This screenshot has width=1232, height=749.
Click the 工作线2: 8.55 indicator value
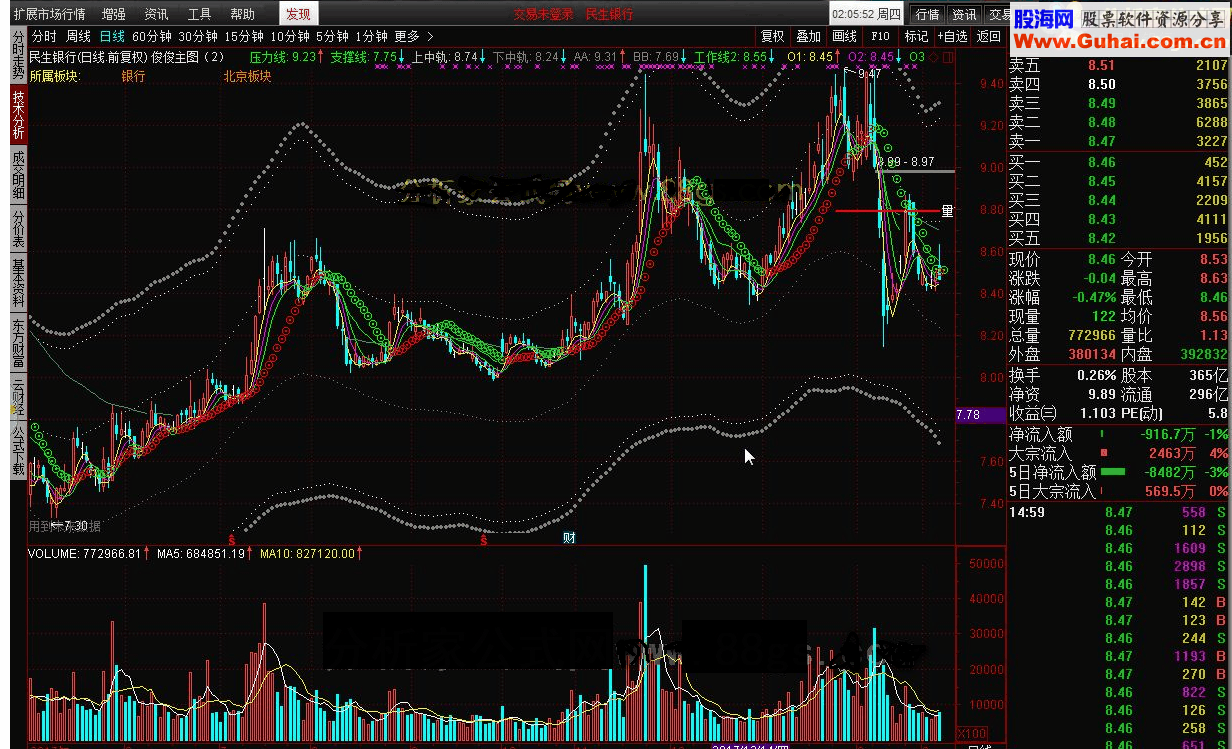pos(735,57)
